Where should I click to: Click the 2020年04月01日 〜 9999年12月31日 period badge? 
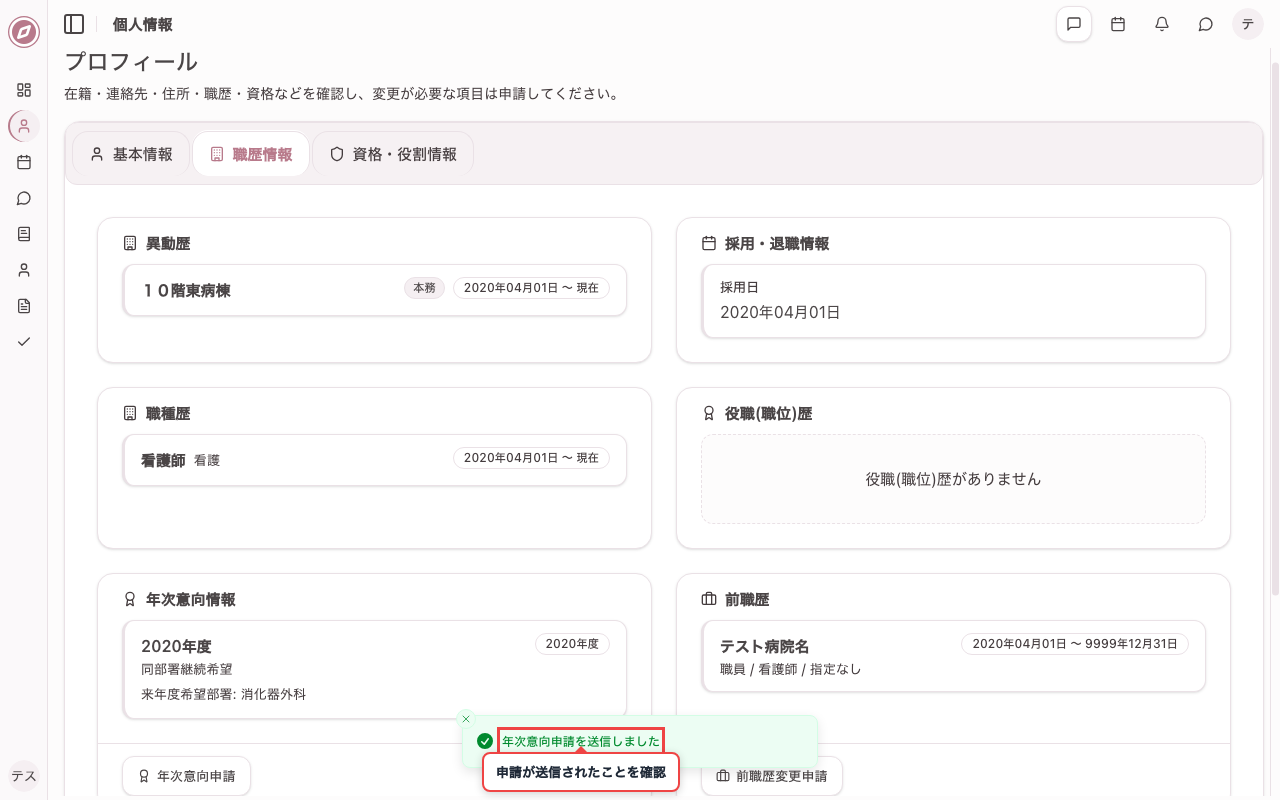pyautogui.click(x=1075, y=644)
